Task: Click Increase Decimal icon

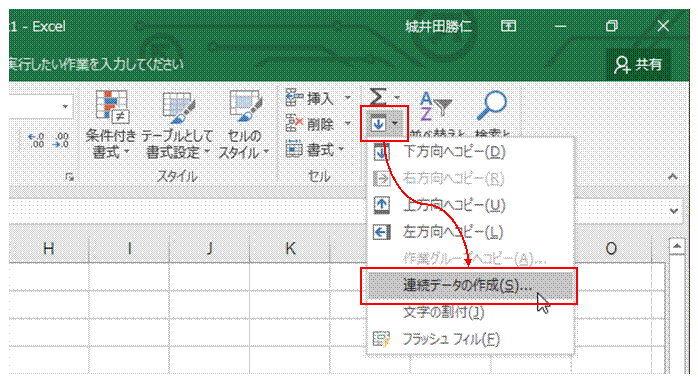Action: (36, 141)
